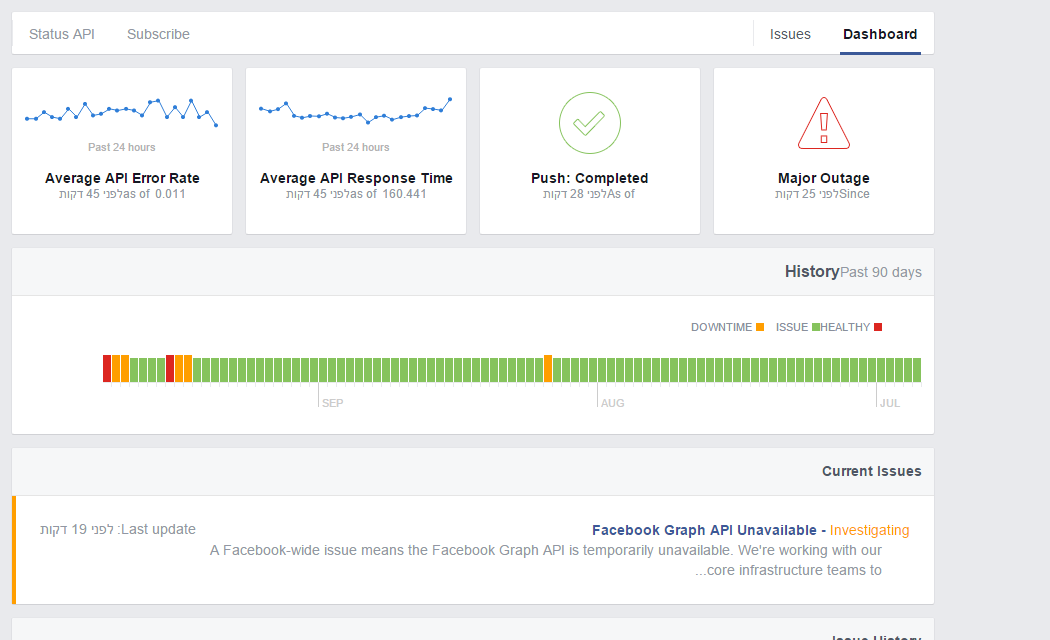
Task: Click the Investigating status label
Action: point(869,530)
